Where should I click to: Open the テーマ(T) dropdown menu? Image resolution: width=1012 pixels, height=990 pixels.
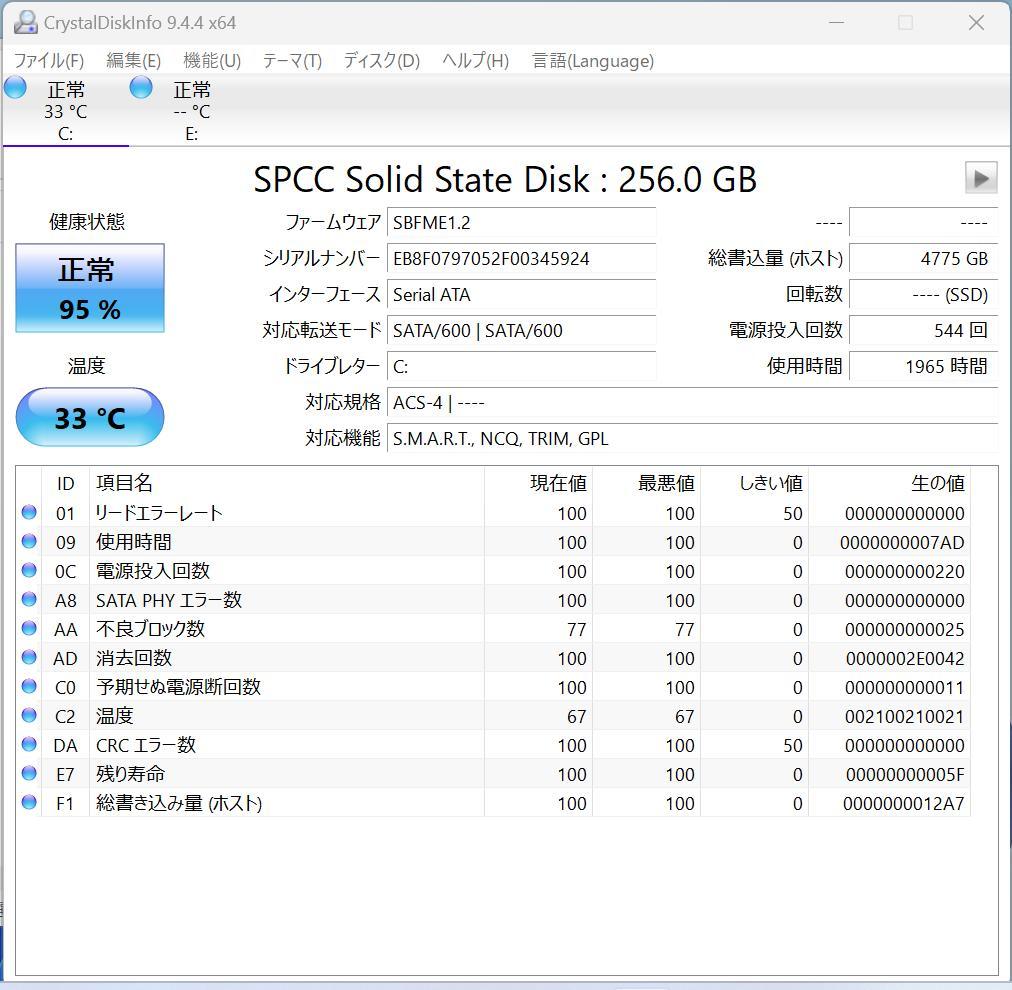291,61
